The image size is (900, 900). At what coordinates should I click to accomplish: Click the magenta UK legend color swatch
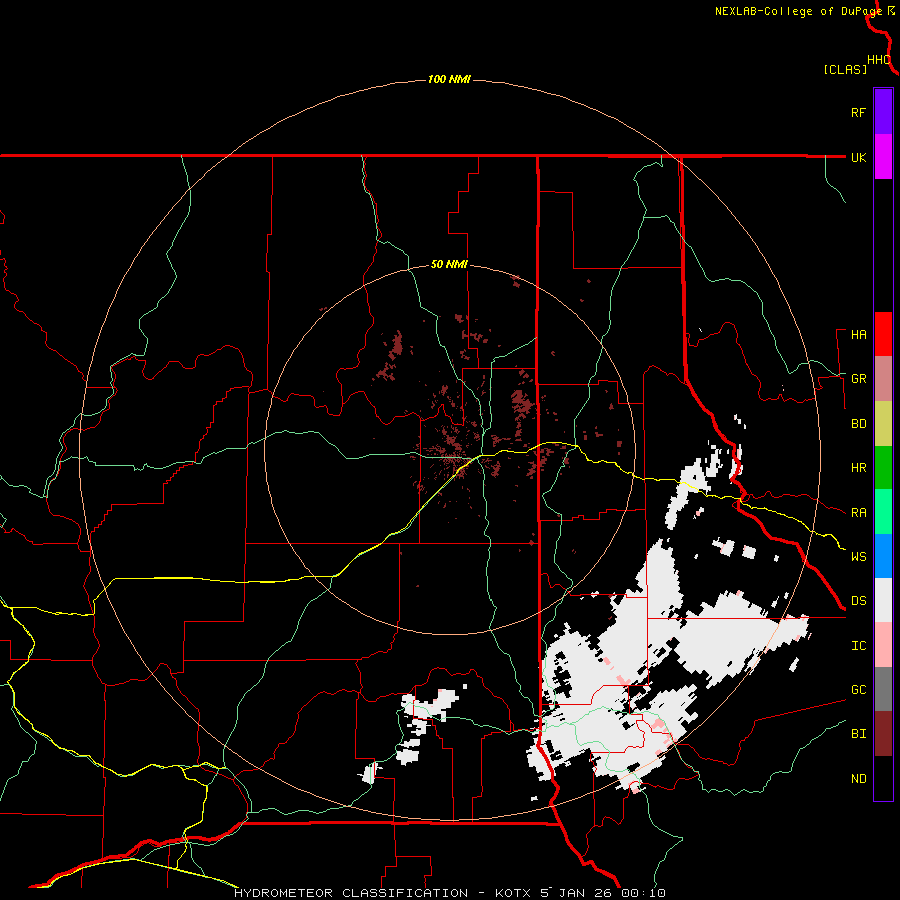(x=883, y=157)
